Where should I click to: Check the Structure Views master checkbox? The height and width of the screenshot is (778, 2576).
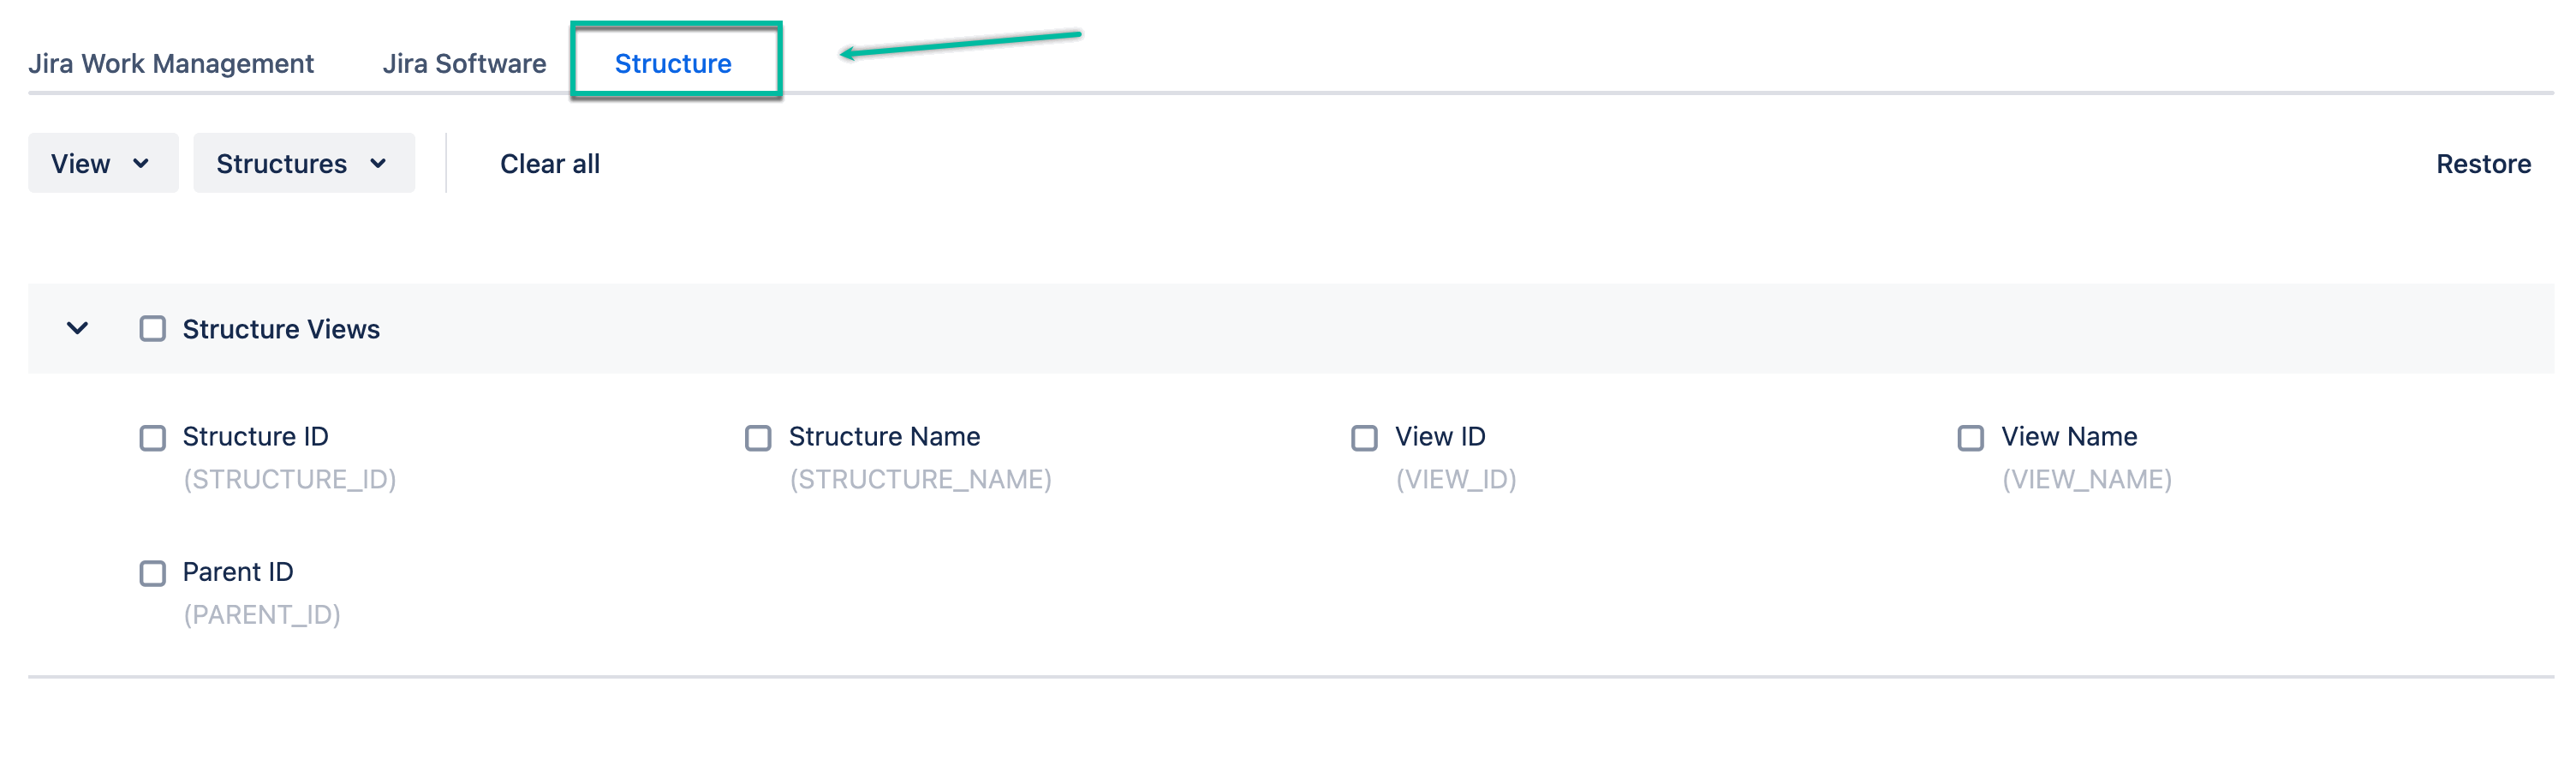[x=152, y=328]
